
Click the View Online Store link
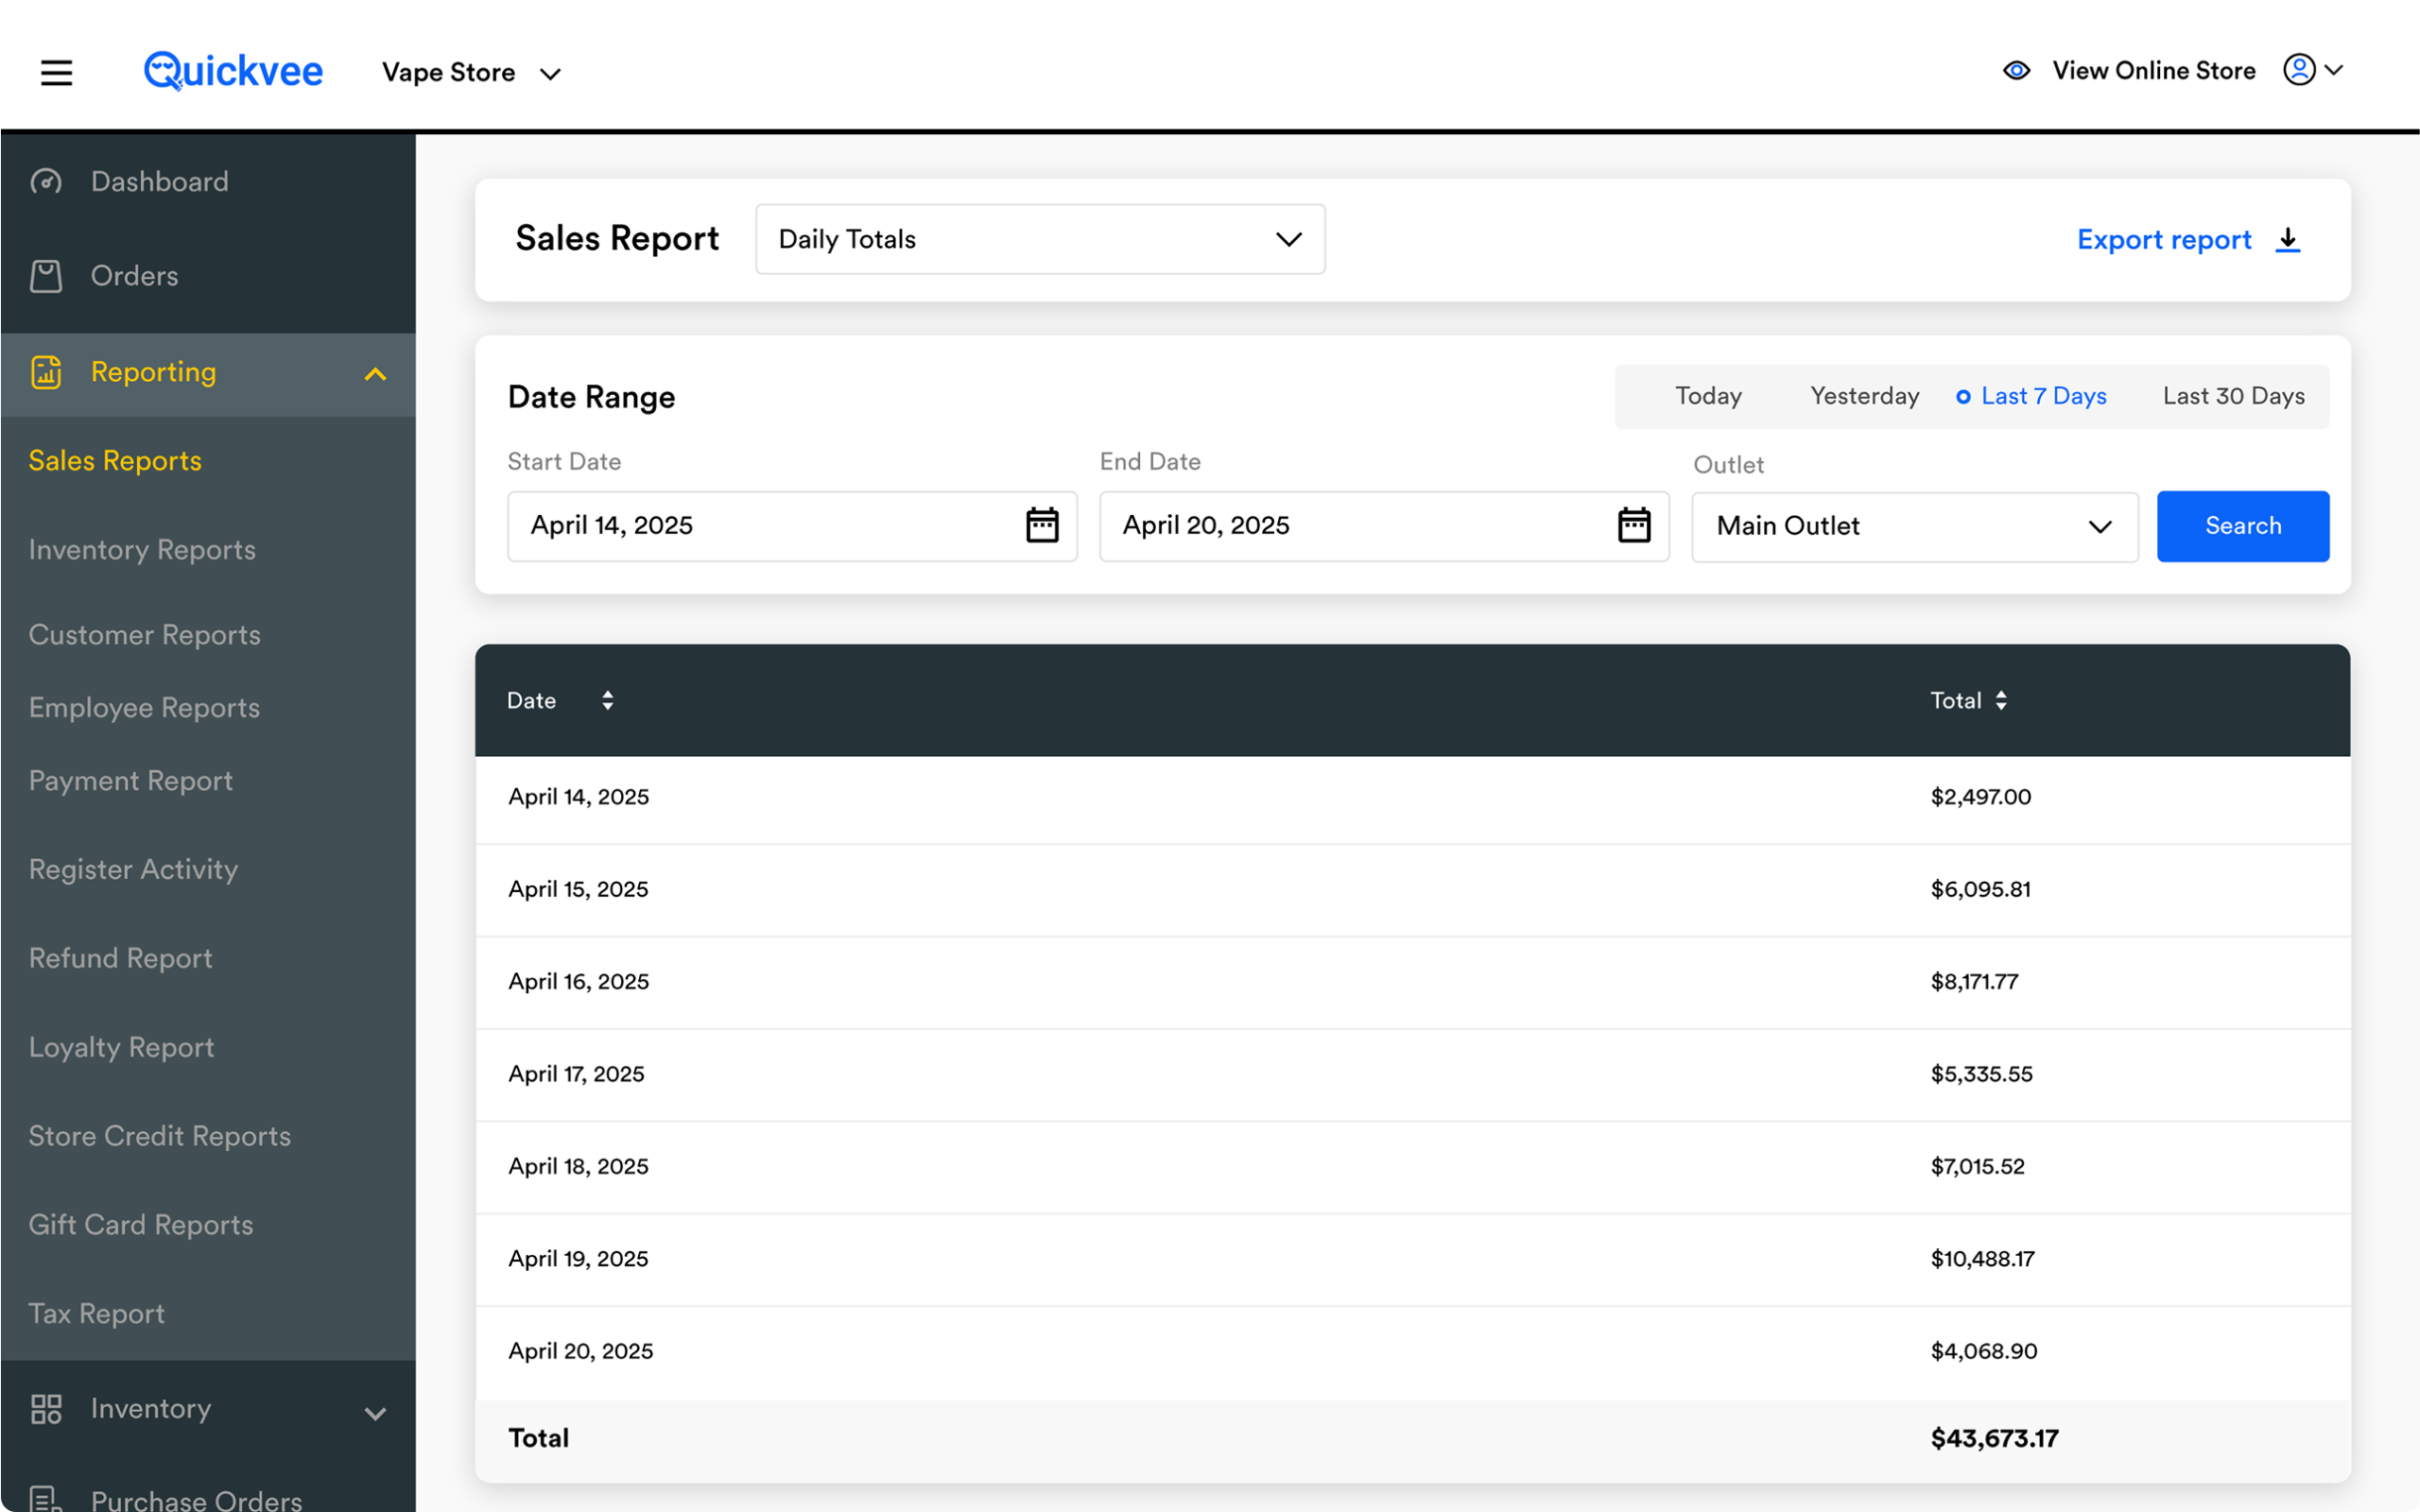(x=2153, y=71)
